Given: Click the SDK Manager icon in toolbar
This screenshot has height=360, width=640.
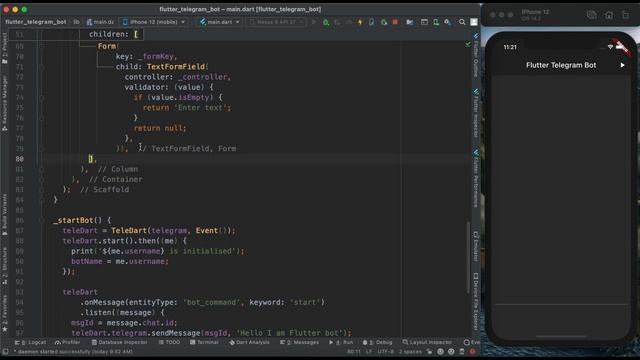Looking at the screenshot, I should tap(448, 22).
